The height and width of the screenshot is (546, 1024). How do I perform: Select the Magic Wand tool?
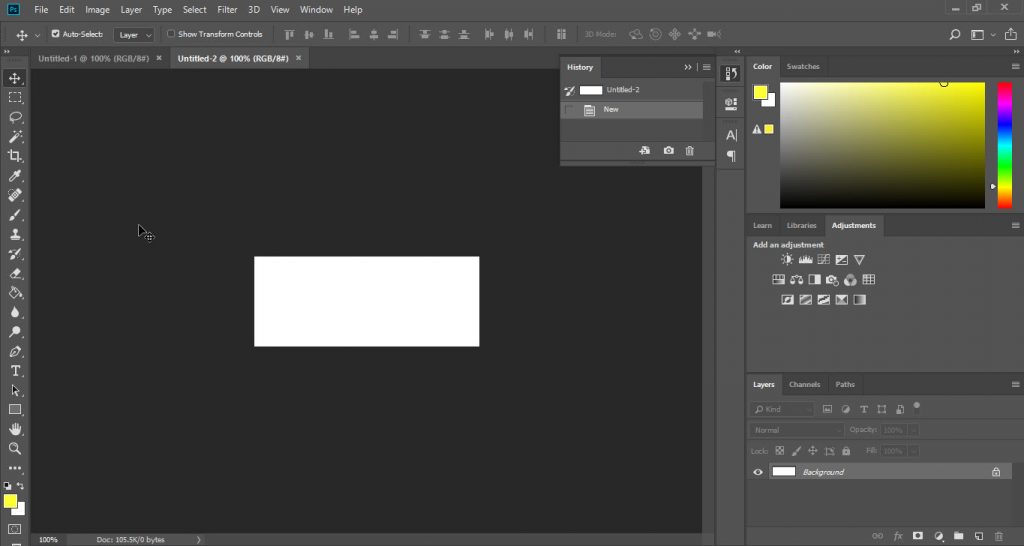coord(15,137)
